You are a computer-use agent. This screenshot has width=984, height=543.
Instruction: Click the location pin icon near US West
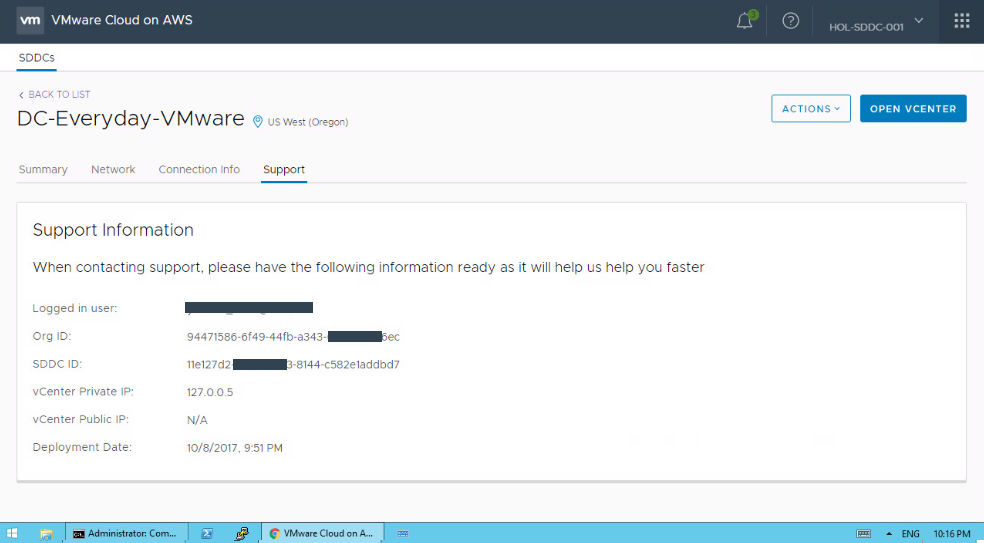pyautogui.click(x=257, y=122)
